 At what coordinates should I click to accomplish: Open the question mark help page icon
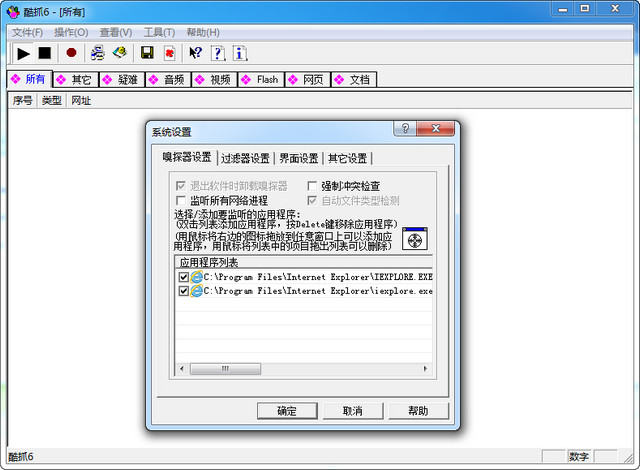click(218, 53)
